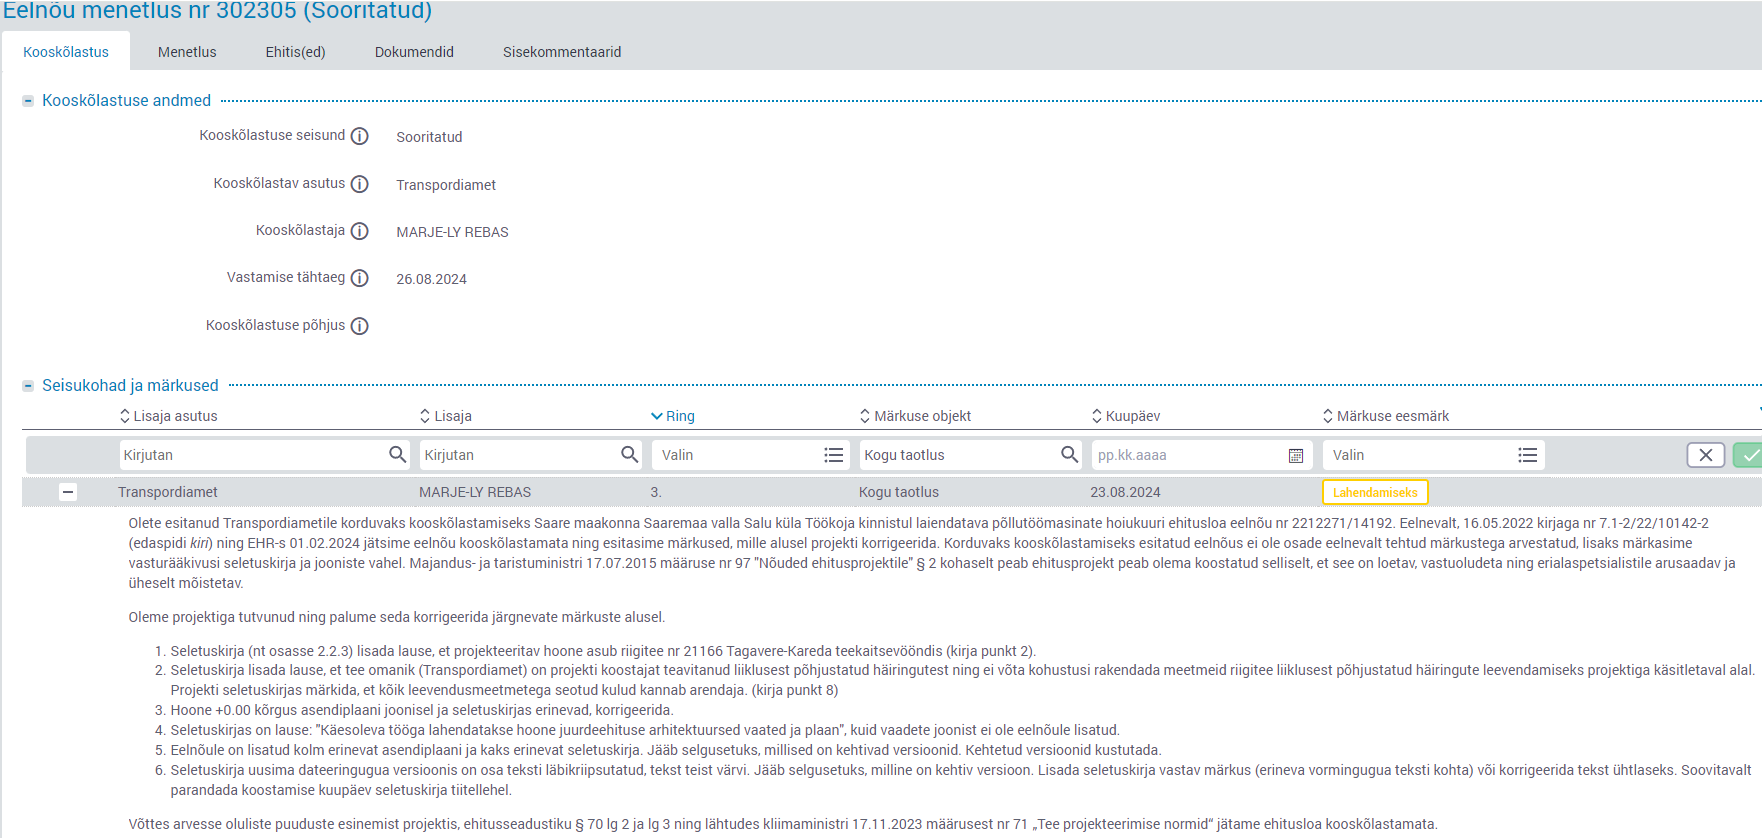Click the page title Eelnõu menetlus nr 302305

click(218, 11)
